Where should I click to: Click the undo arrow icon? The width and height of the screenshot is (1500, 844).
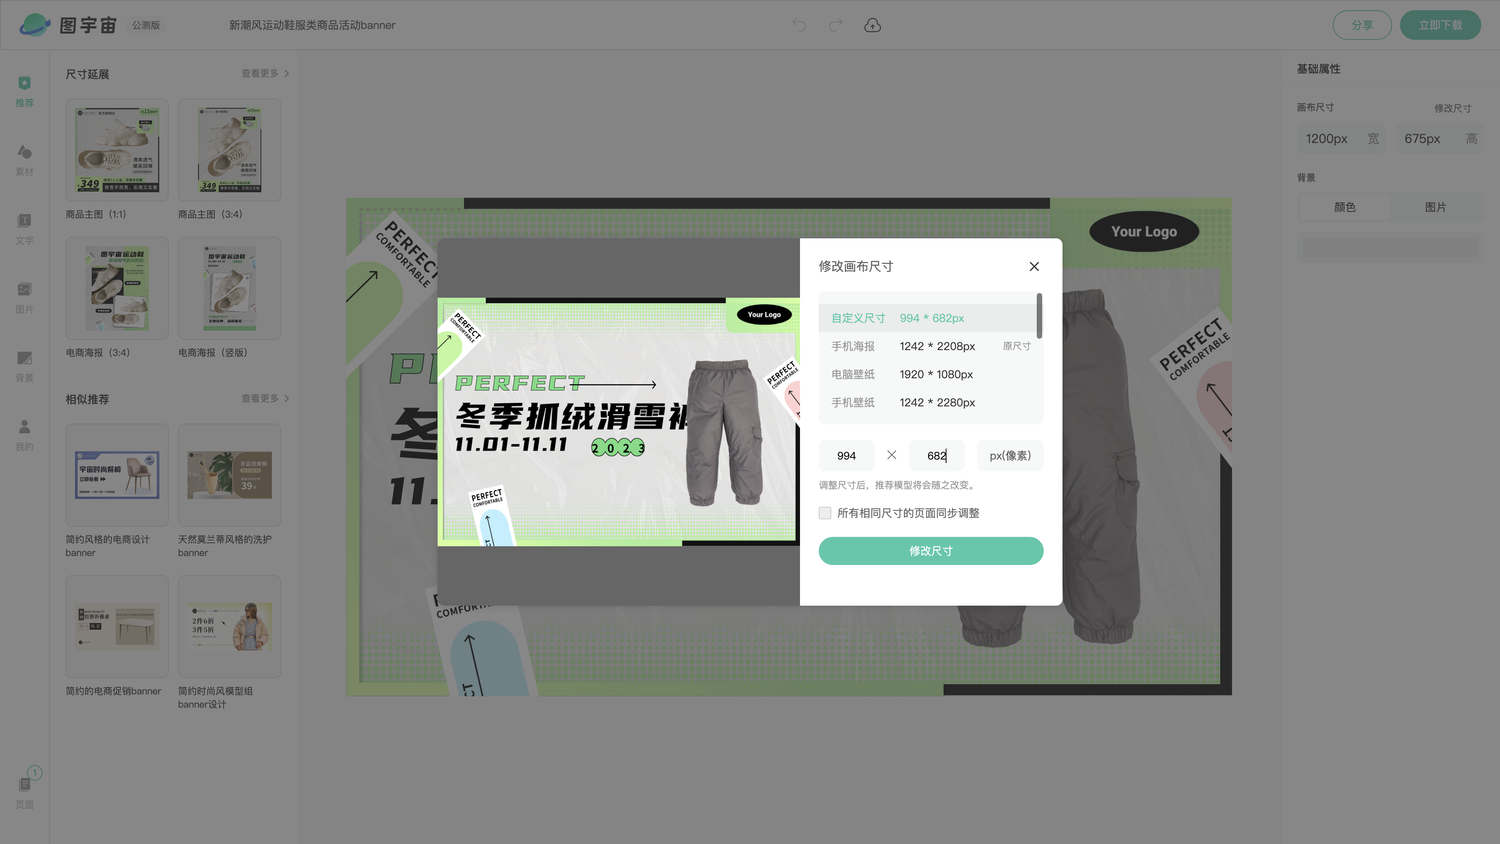[799, 25]
